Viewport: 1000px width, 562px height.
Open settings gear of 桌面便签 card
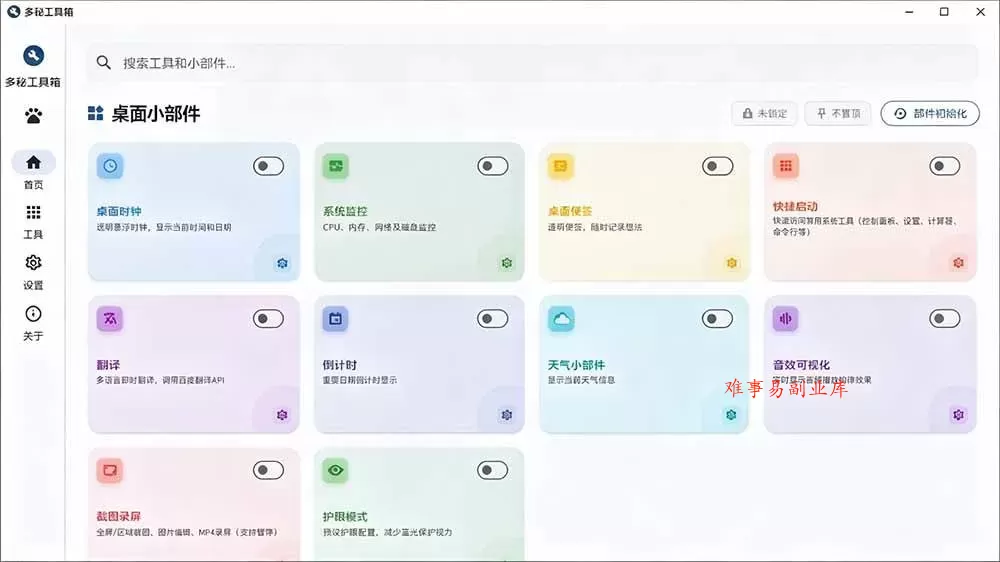point(732,263)
